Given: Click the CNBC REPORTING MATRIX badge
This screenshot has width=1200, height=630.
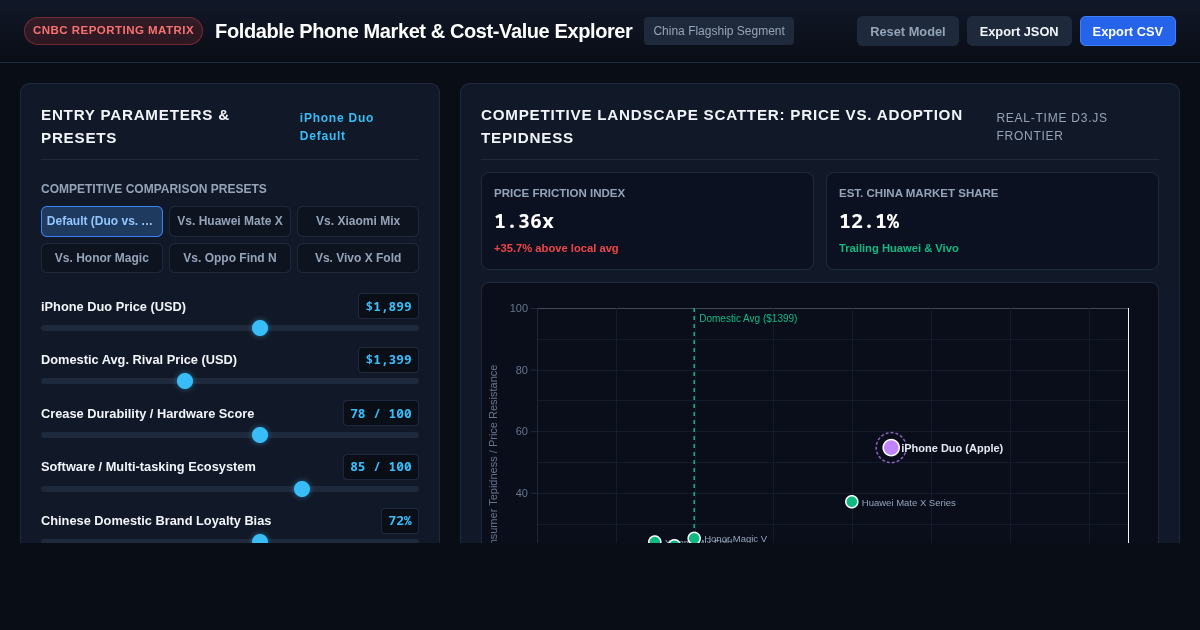Looking at the screenshot, I should pyautogui.click(x=113, y=31).
